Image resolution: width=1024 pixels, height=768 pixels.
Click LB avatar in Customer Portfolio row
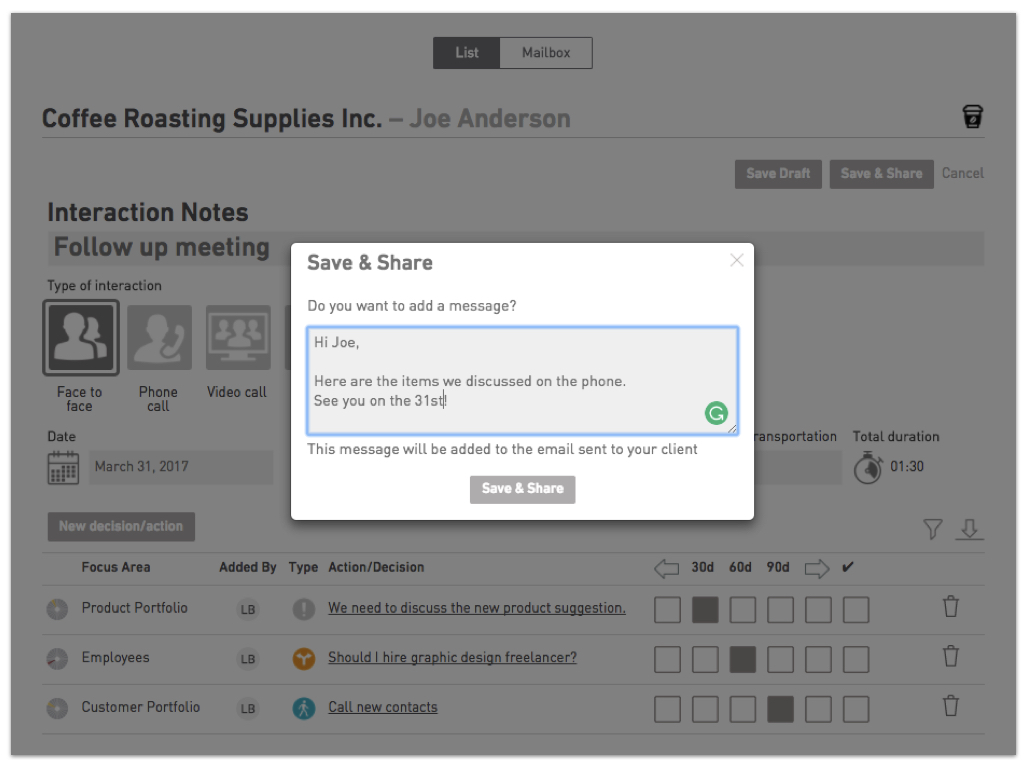point(248,709)
